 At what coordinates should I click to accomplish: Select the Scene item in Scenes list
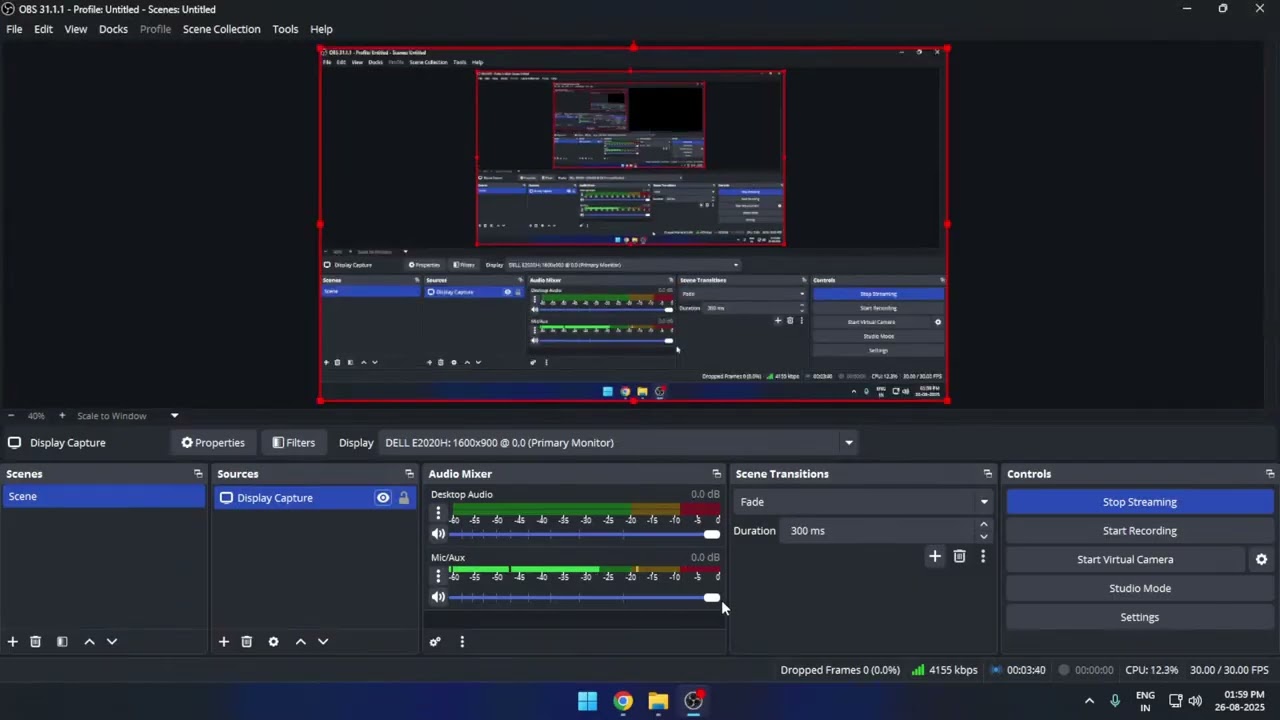pos(104,497)
